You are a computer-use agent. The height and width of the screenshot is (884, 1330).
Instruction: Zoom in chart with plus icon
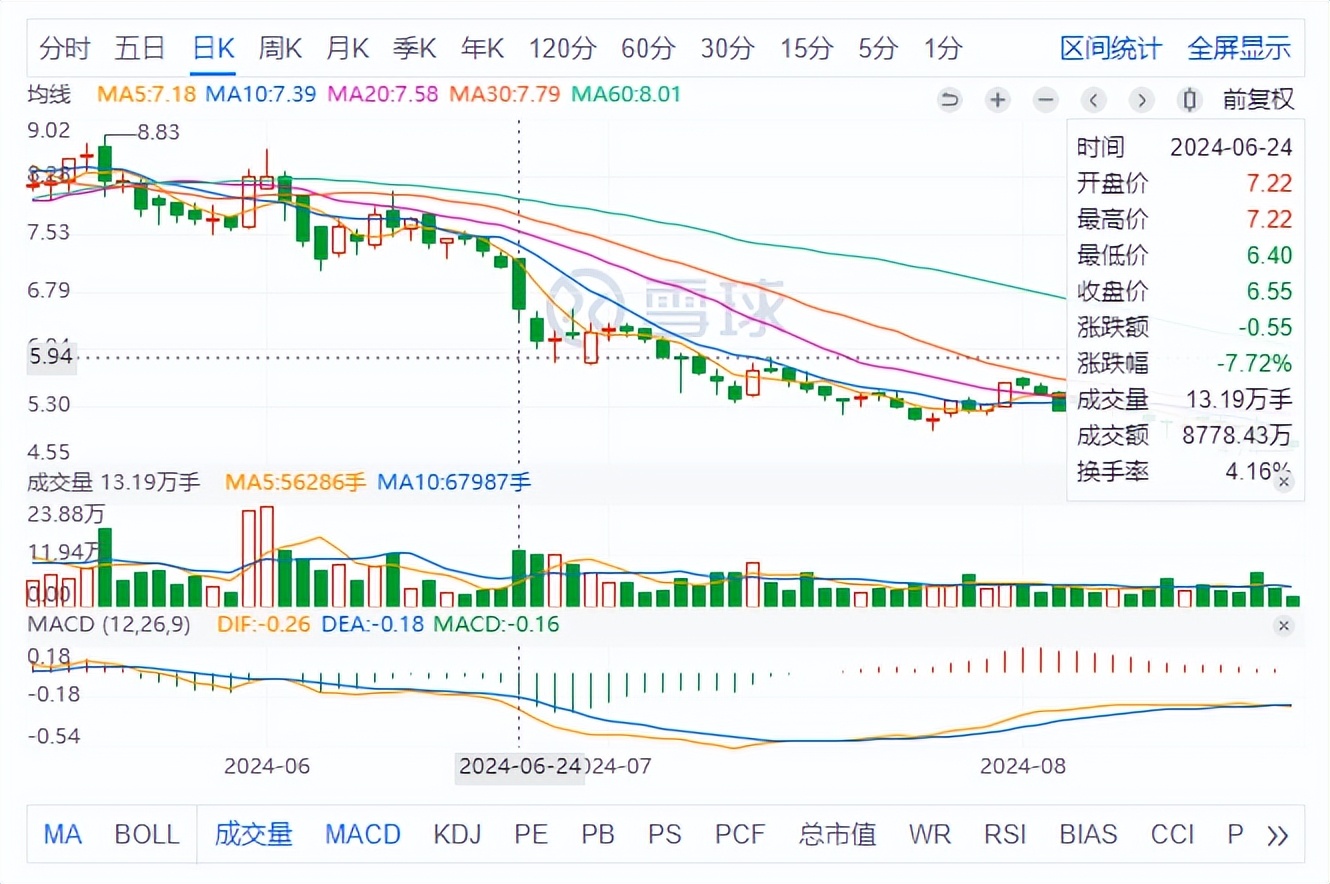pyautogui.click(x=997, y=99)
